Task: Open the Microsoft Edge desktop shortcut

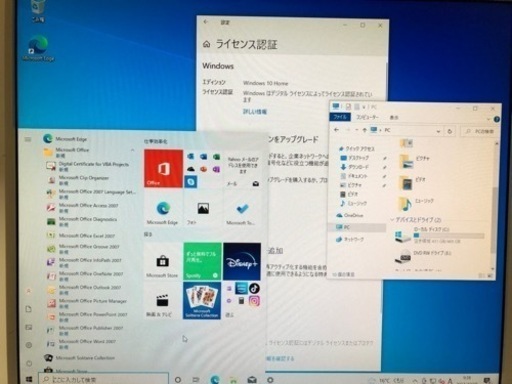Action: (x=38, y=49)
